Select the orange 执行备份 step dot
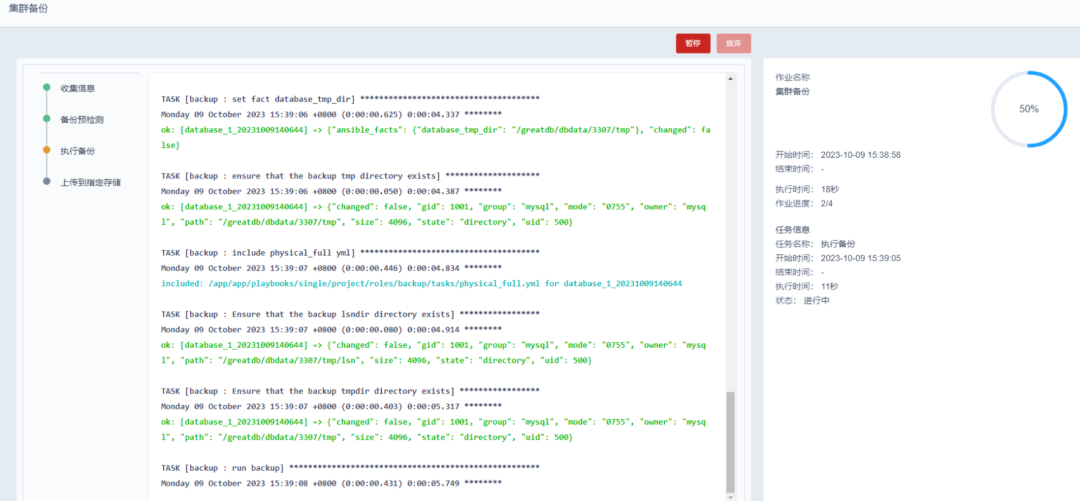The image size is (1080, 501). coord(46,150)
